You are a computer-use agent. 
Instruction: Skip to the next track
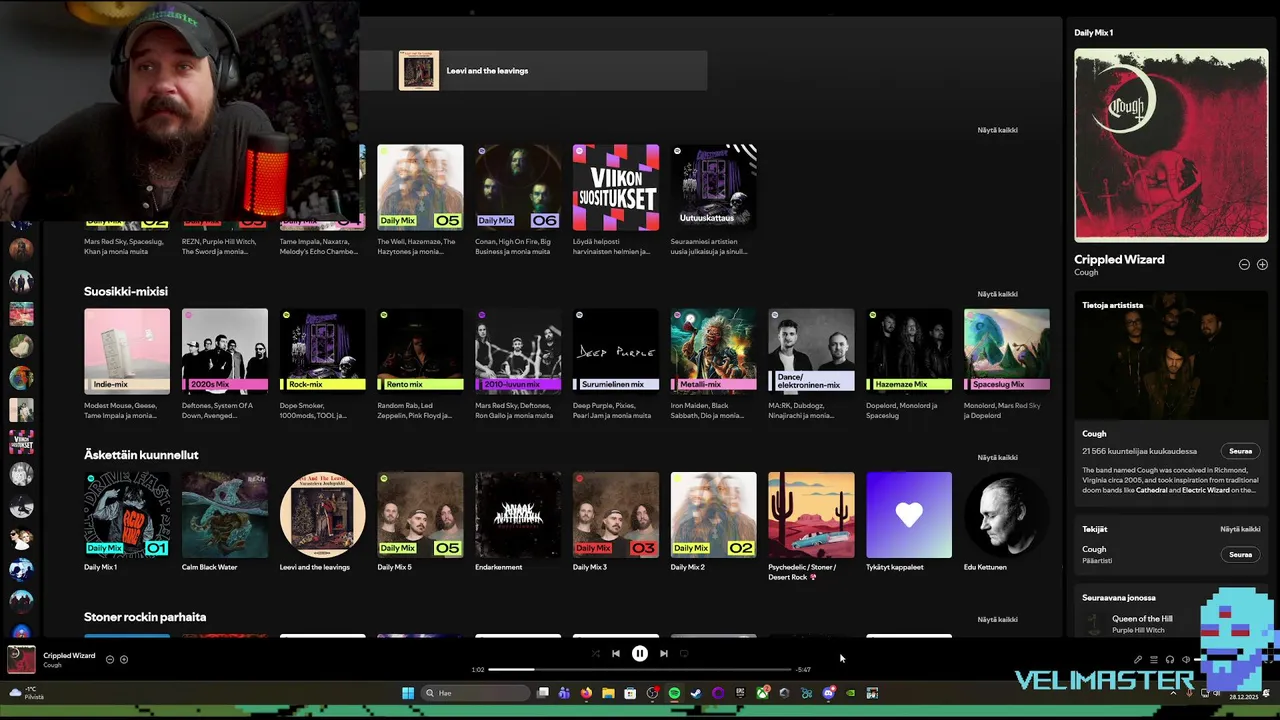click(663, 653)
